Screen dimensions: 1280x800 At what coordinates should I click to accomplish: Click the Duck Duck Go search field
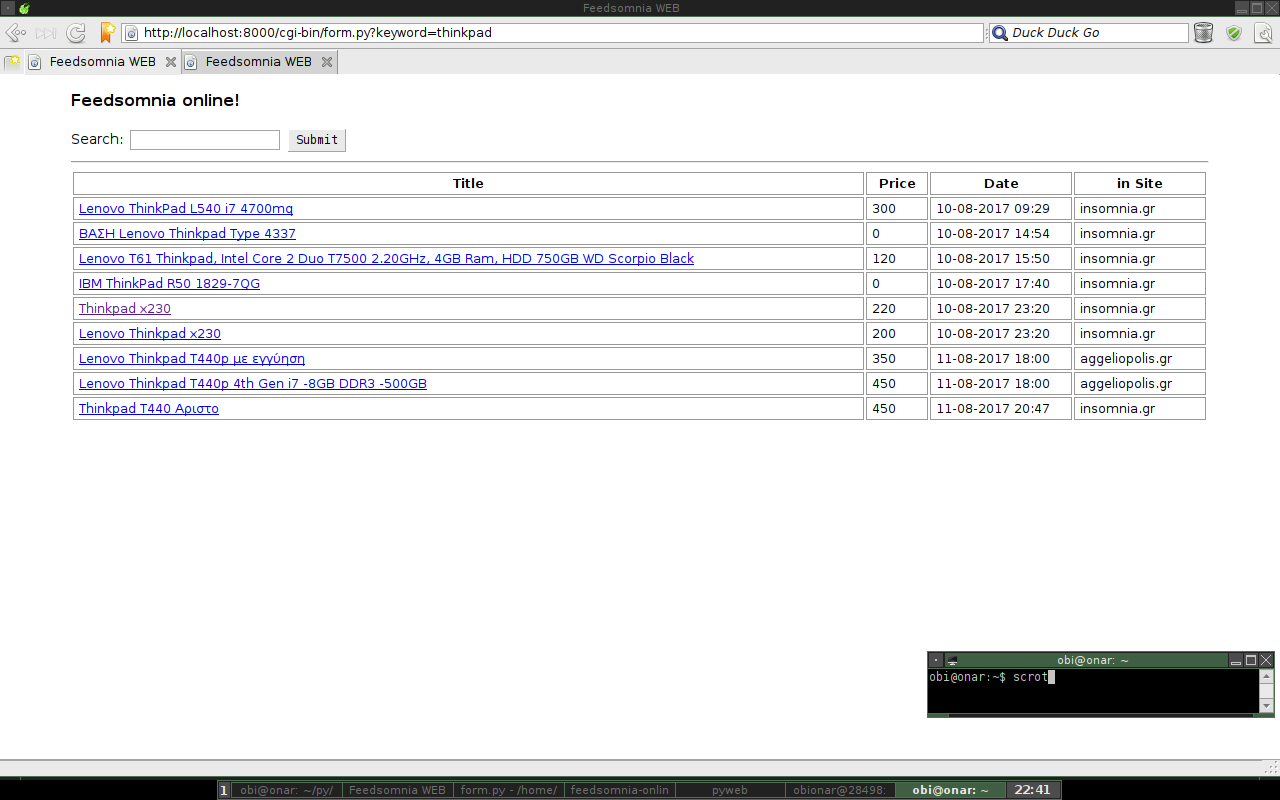[x=1089, y=33]
